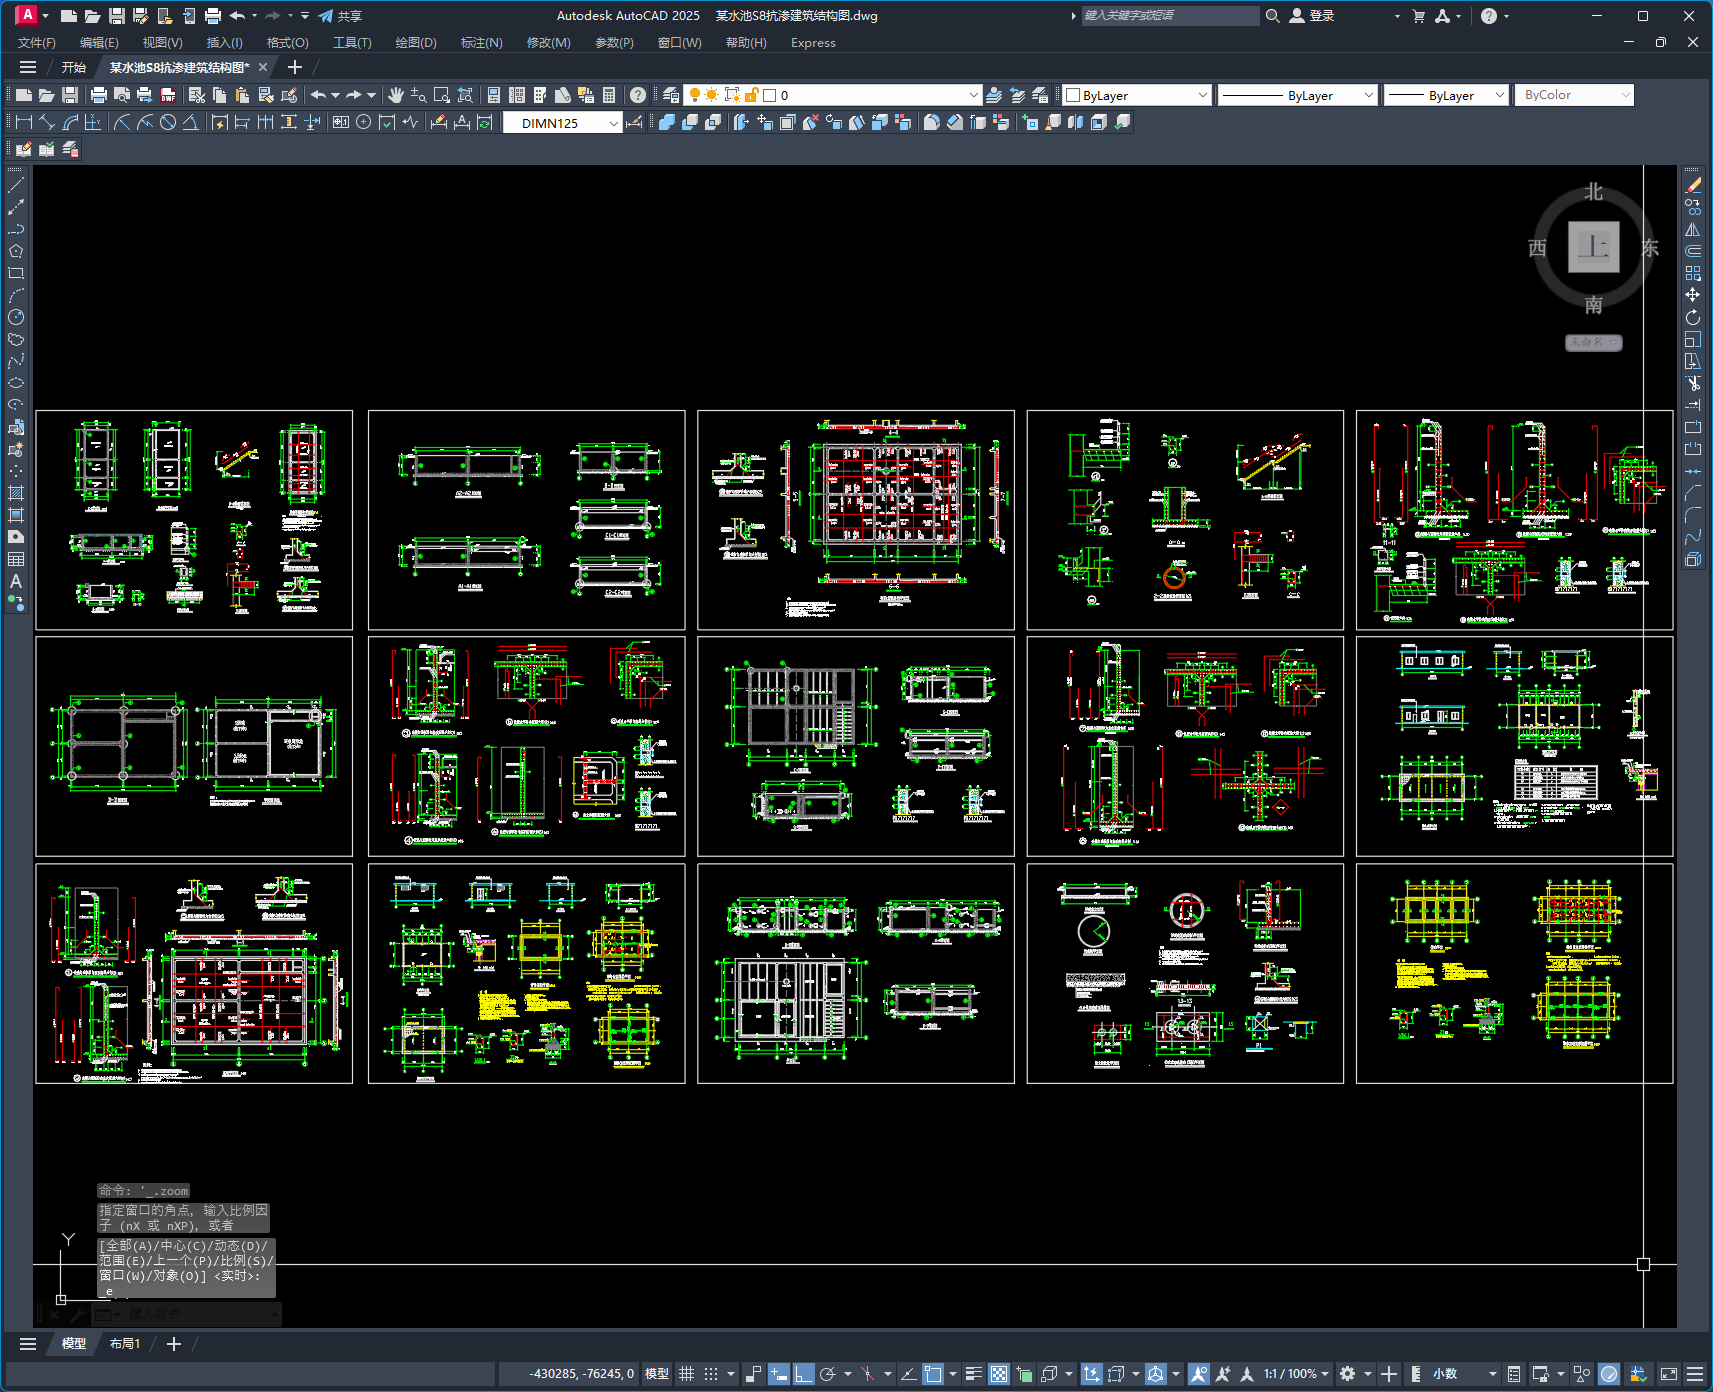This screenshot has height=1392, width=1713.
Task: Open the 绘图(D) menu
Action: tap(416, 43)
